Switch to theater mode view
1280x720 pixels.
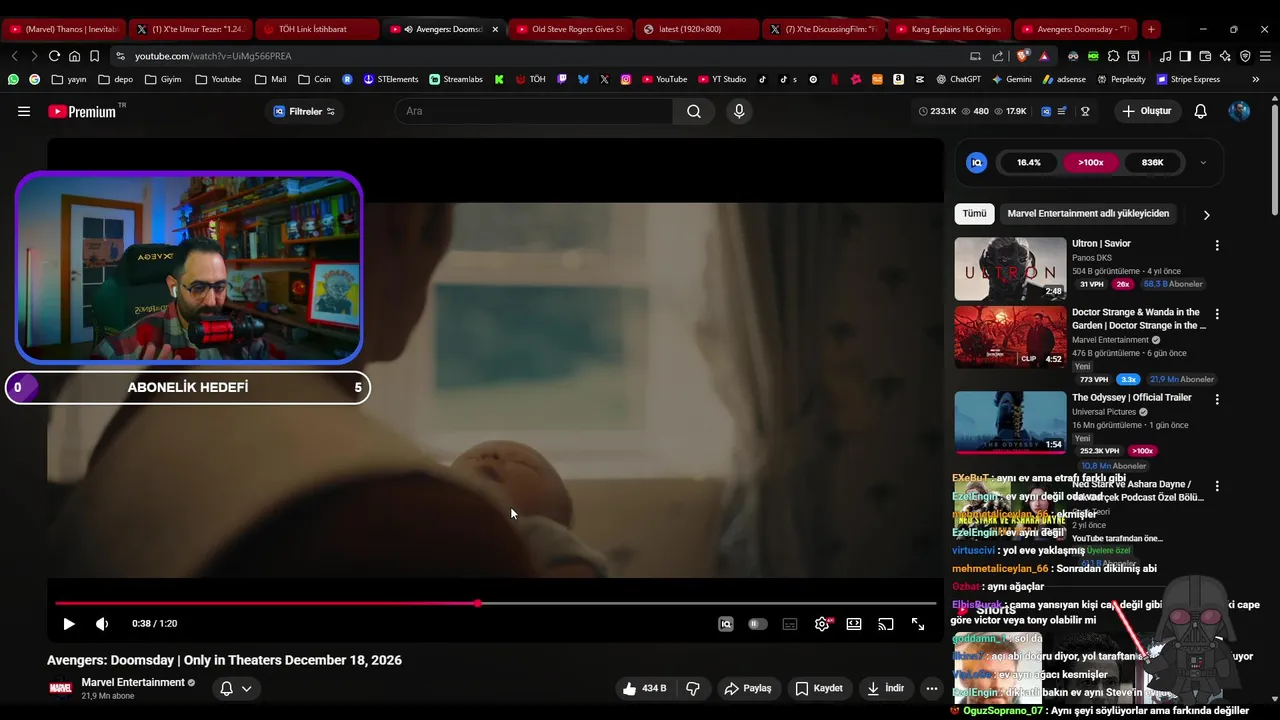point(854,624)
